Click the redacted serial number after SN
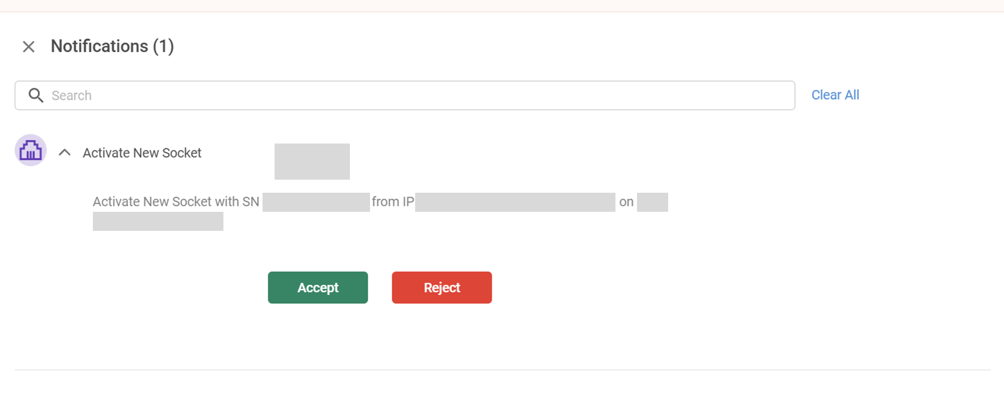 316,202
